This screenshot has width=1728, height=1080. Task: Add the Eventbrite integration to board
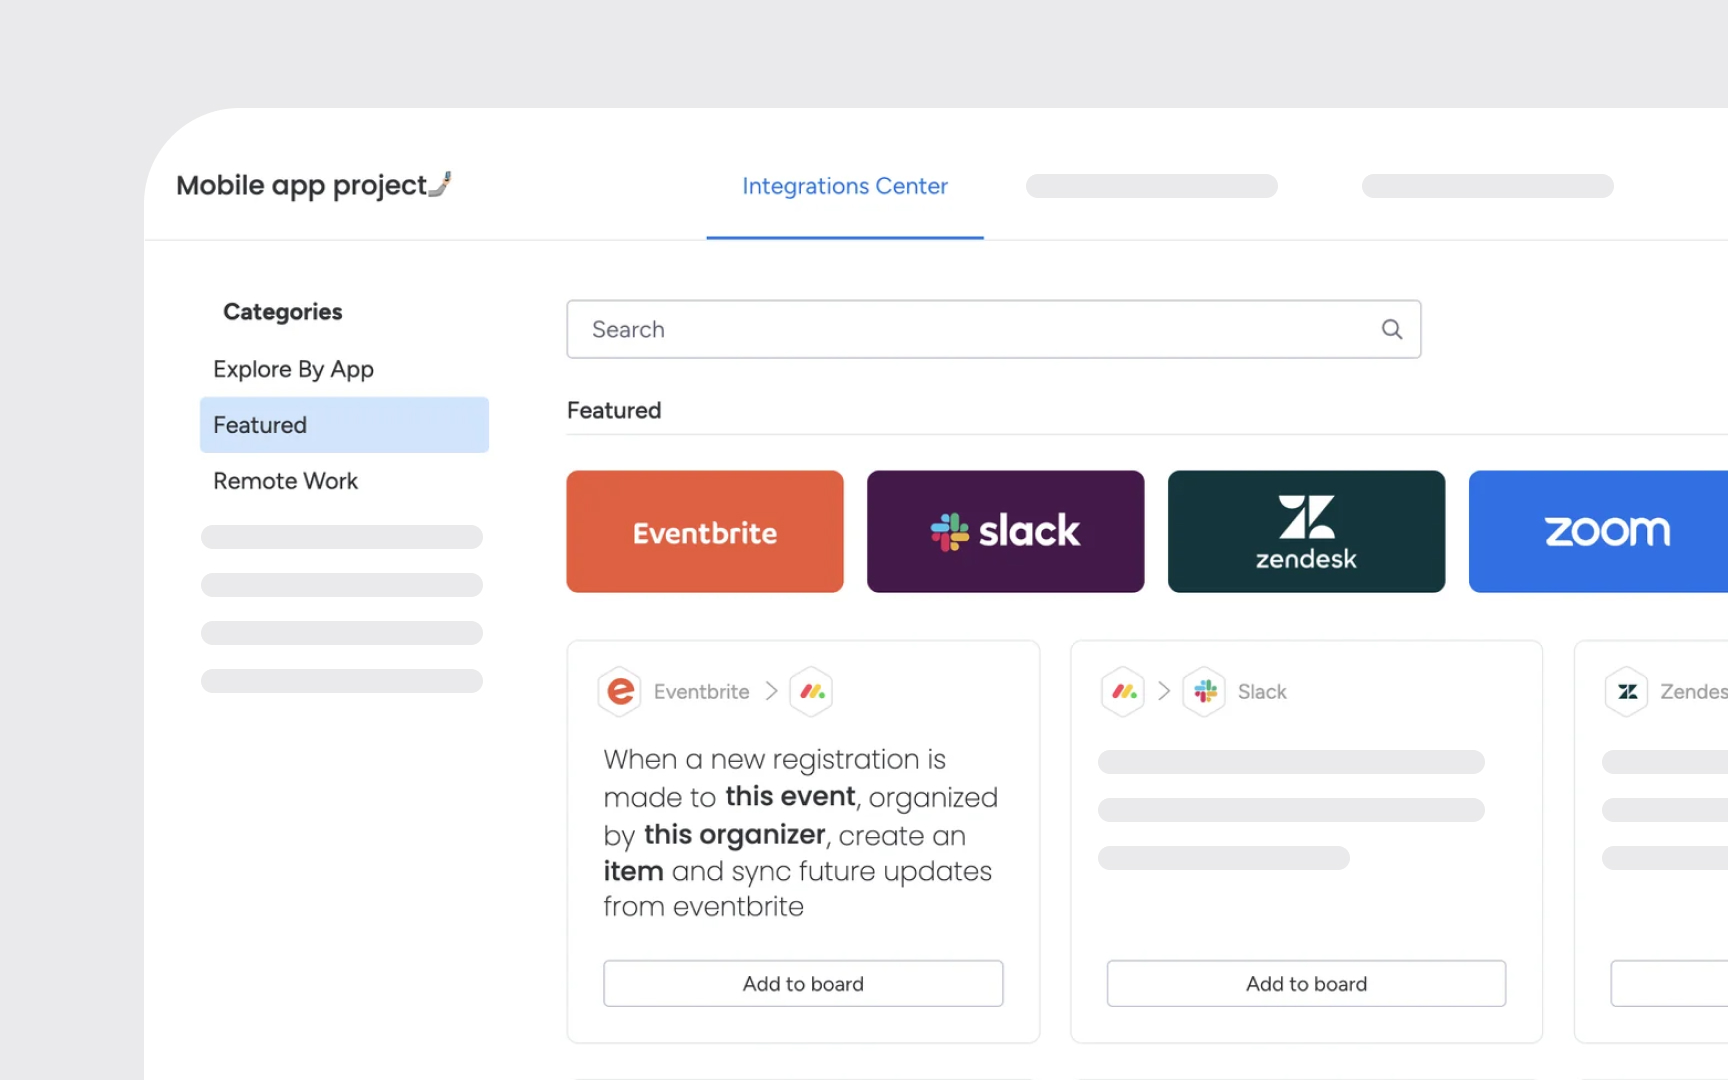tap(803, 983)
